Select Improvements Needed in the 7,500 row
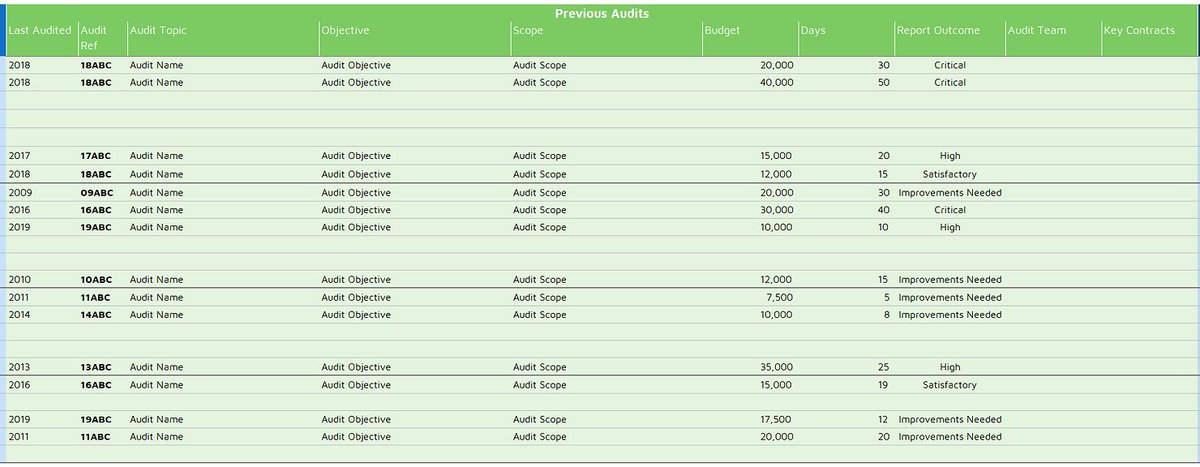Viewport: 1200px width, 467px height. (x=950, y=297)
